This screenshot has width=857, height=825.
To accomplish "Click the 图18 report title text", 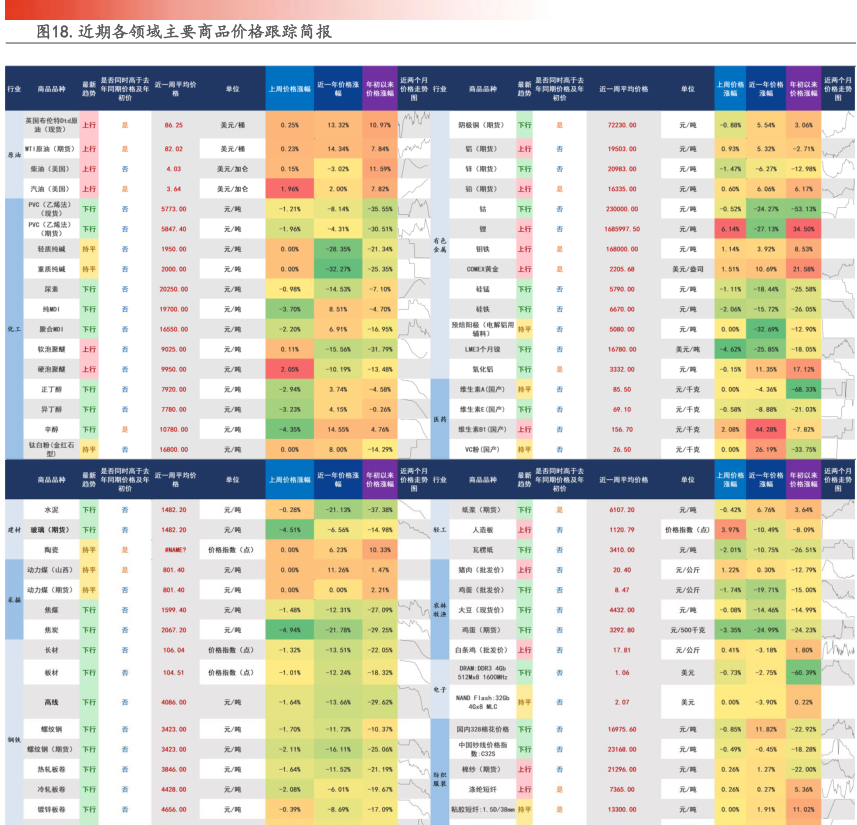I will click(x=183, y=31).
